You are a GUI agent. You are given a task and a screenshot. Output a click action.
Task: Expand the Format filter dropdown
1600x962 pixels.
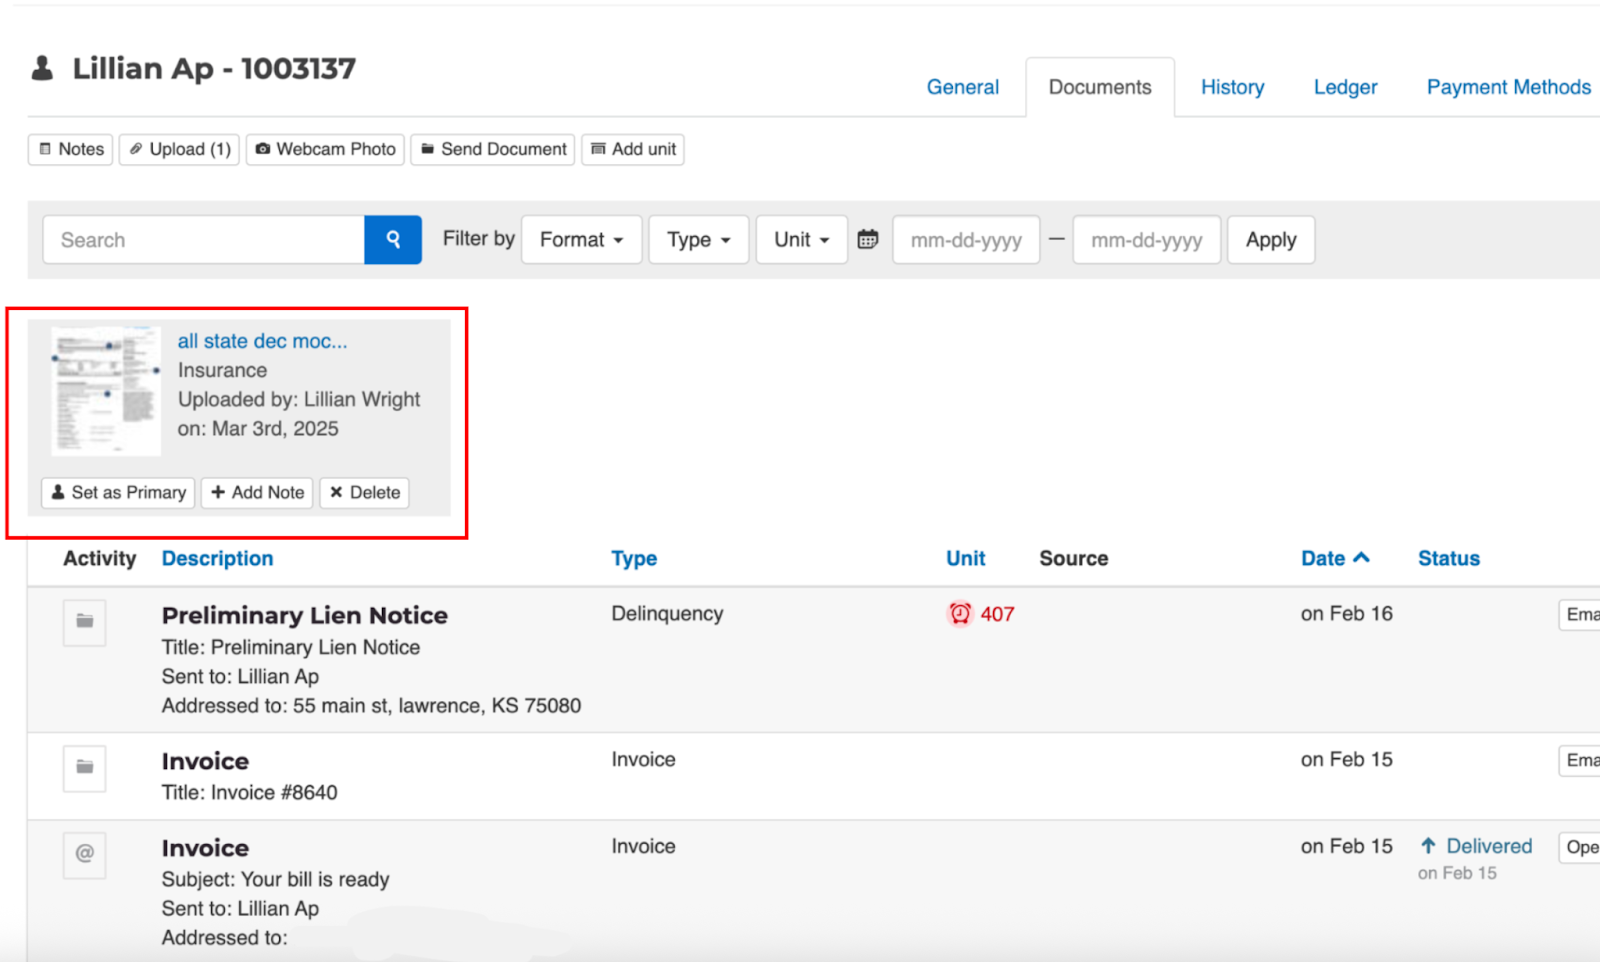click(581, 240)
